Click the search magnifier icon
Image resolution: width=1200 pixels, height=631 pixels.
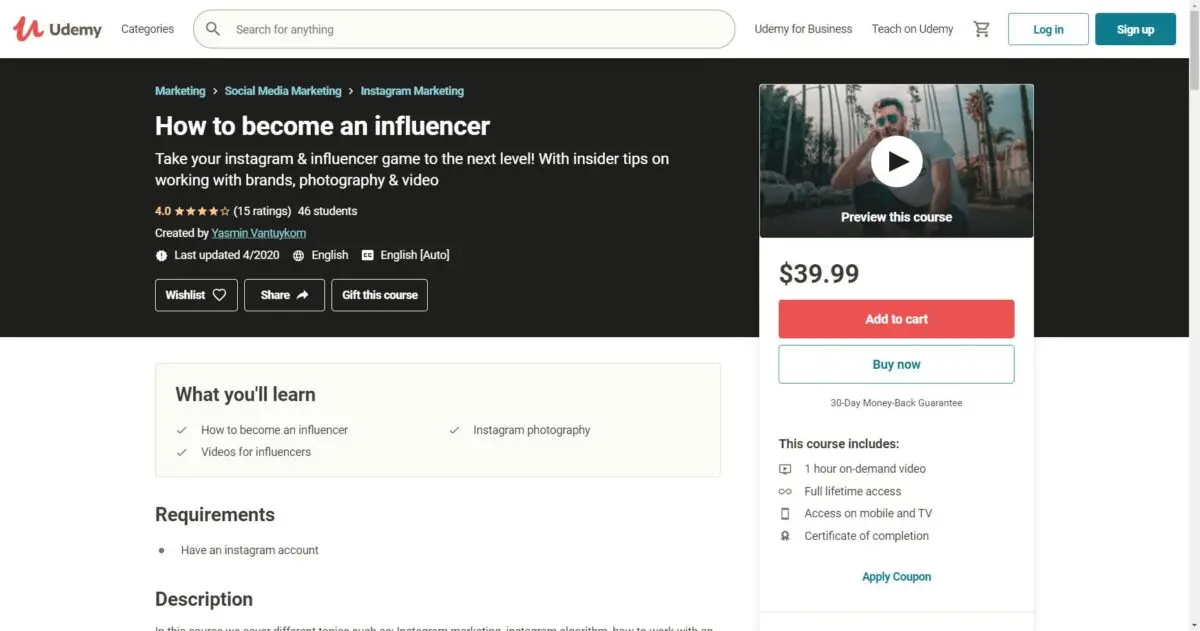213,29
